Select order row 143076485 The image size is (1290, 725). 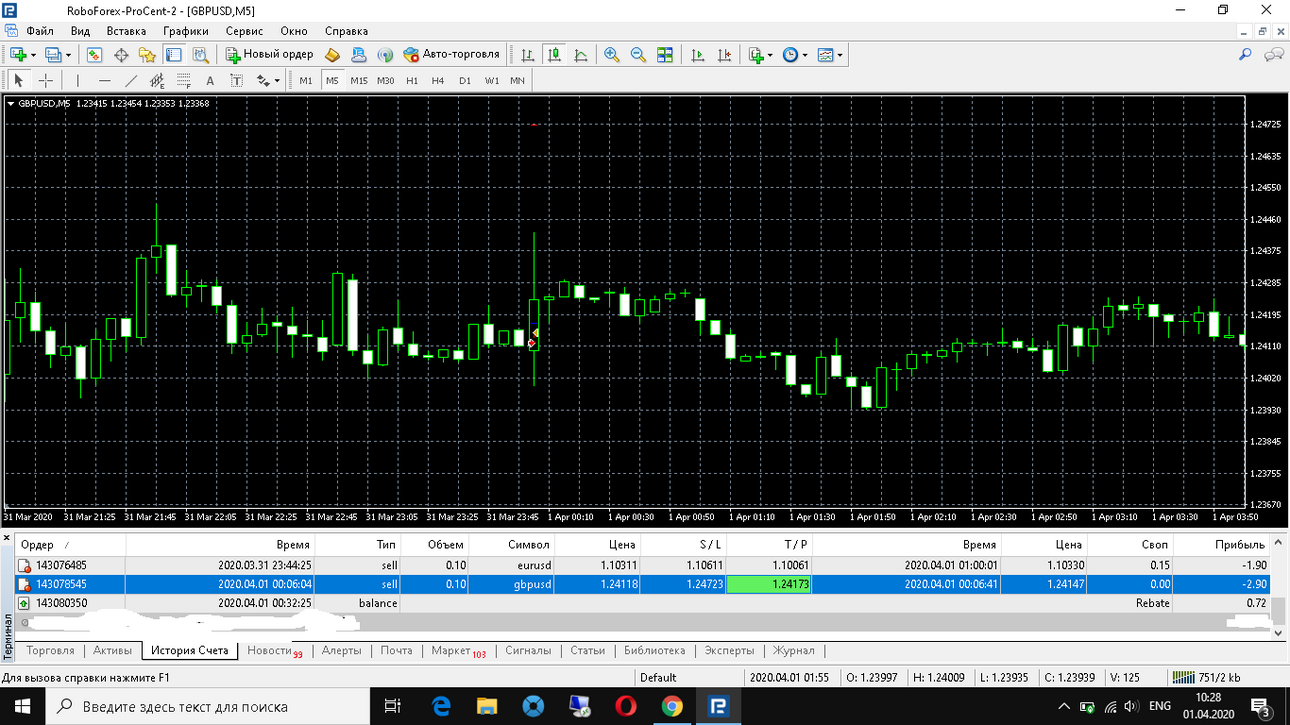[643, 565]
